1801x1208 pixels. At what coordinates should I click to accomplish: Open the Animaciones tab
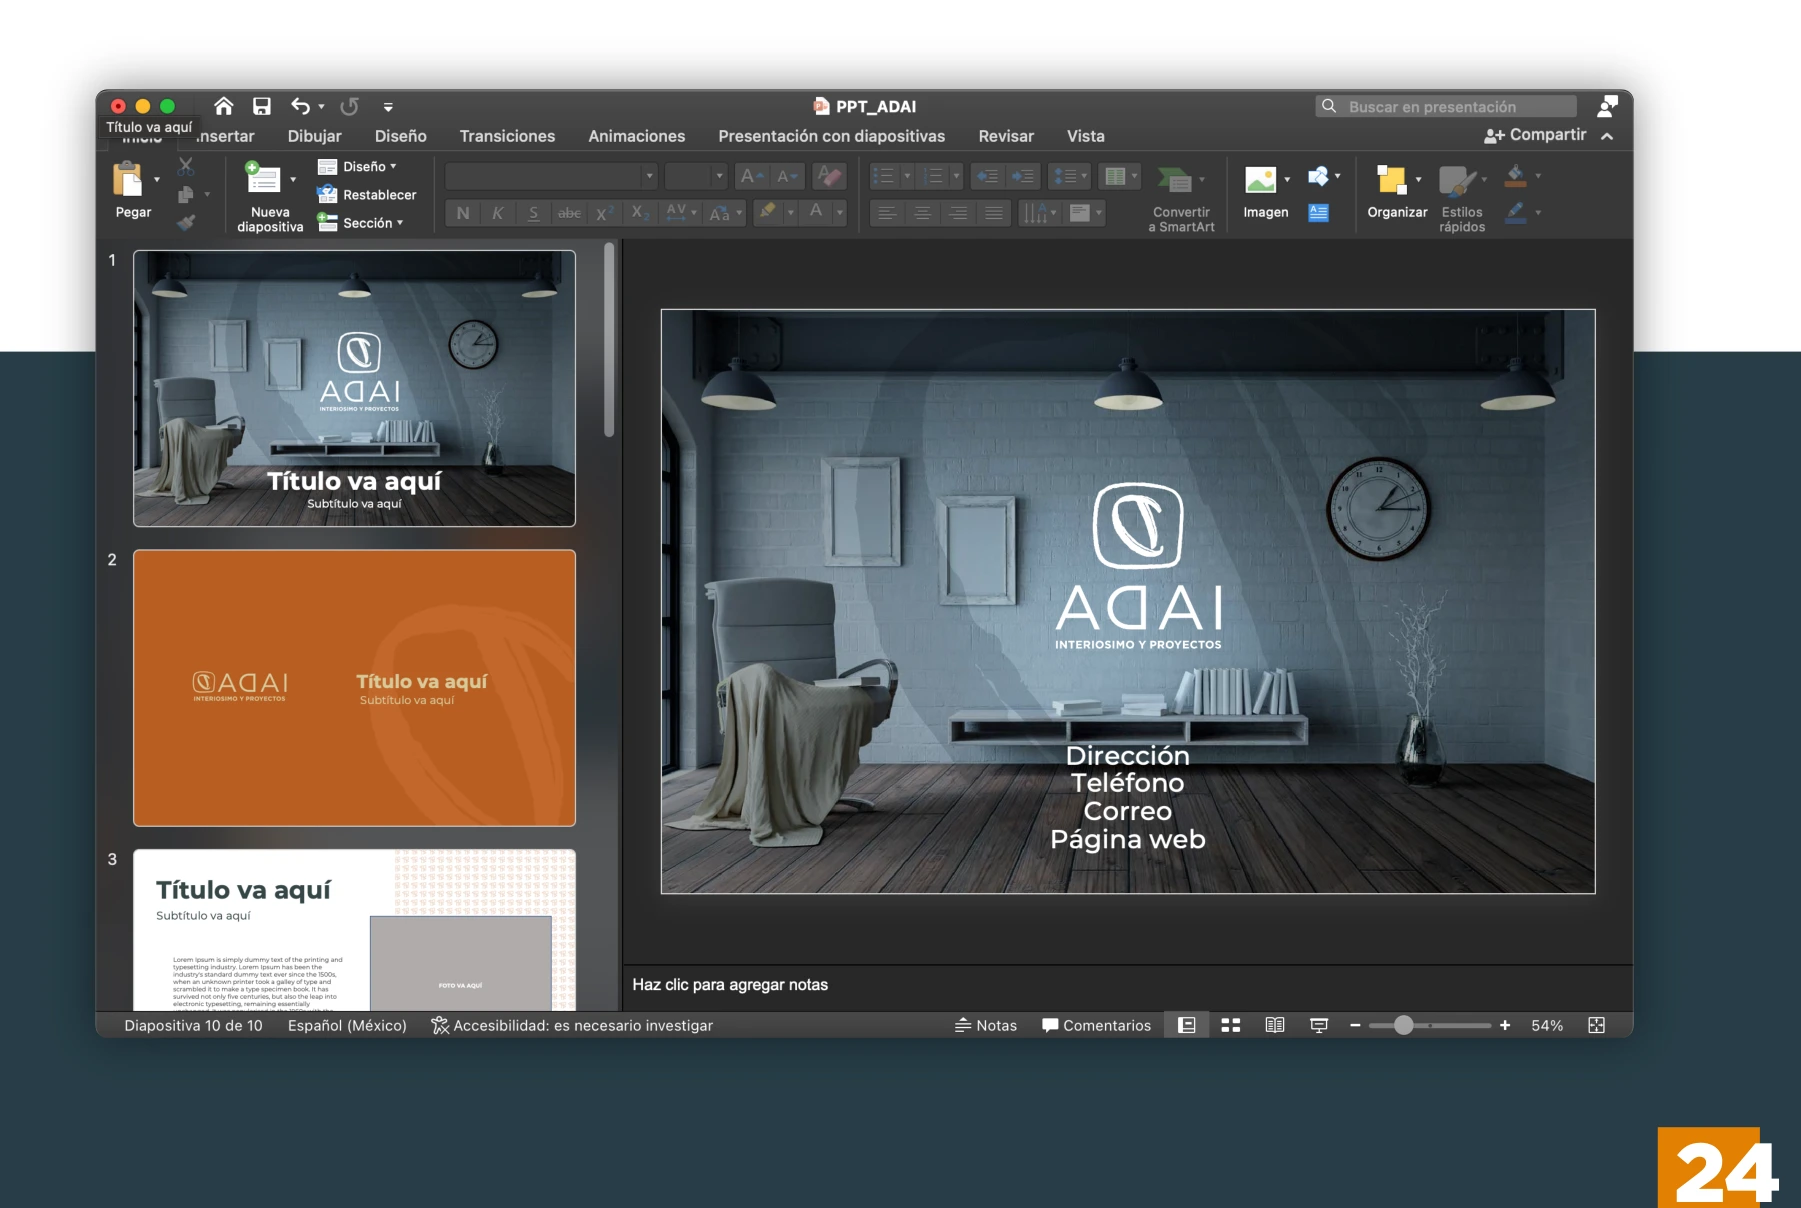pos(637,136)
